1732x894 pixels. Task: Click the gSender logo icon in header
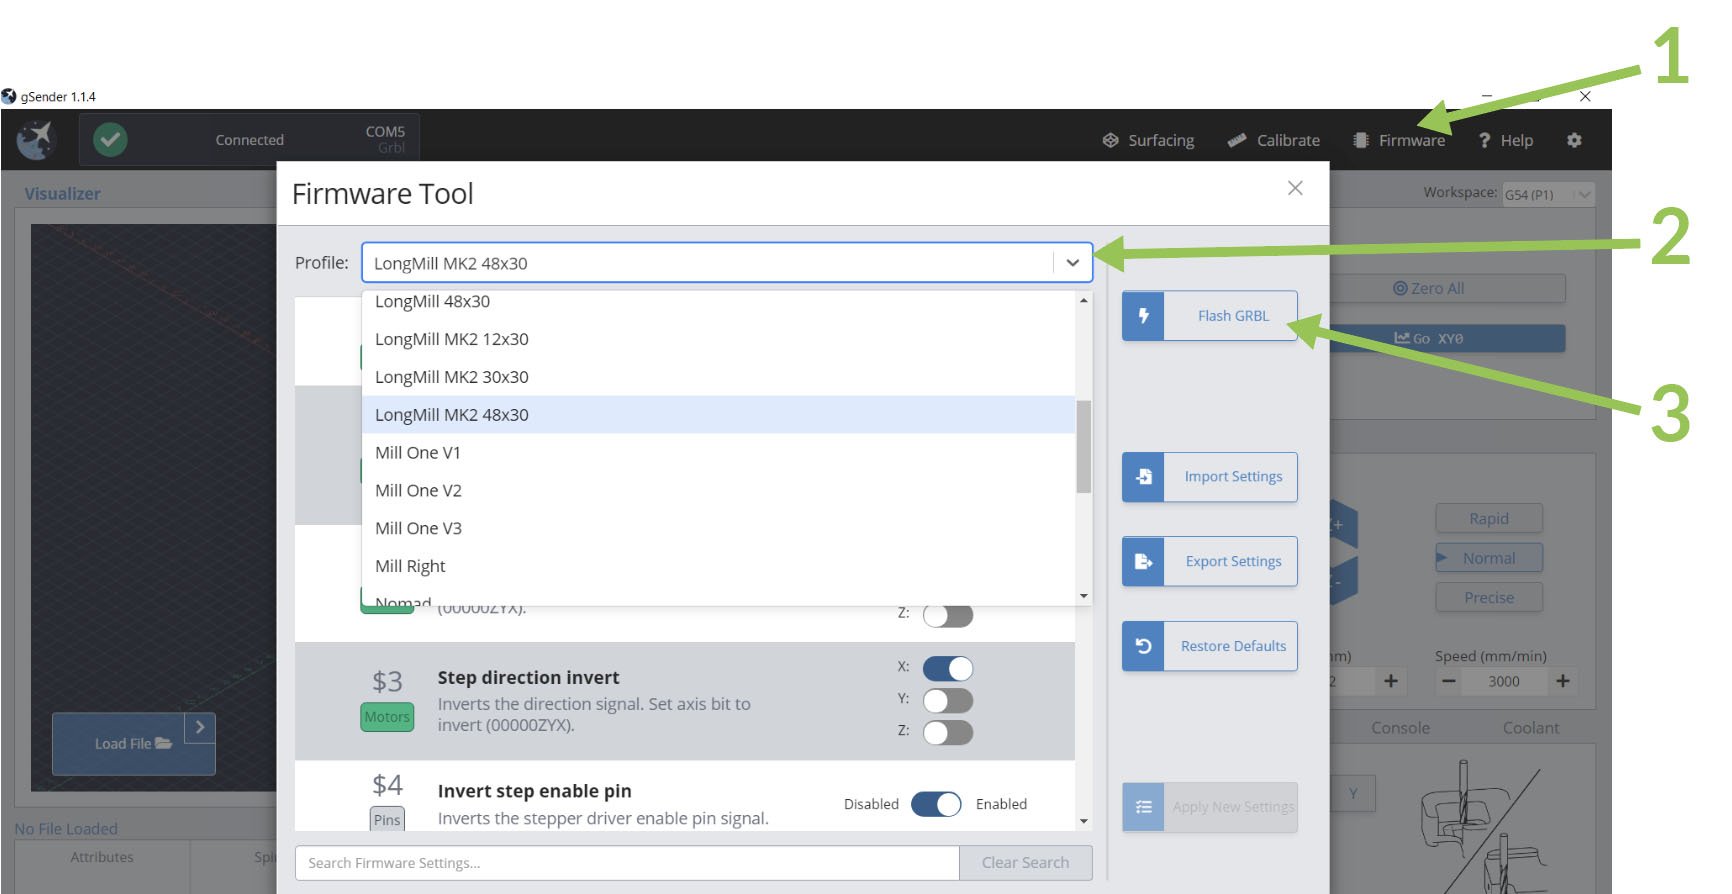click(x=37, y=140)
